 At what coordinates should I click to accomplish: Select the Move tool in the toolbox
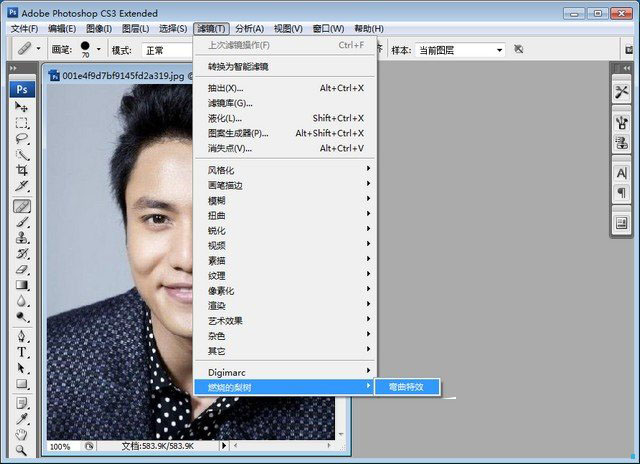click(22, 108)
